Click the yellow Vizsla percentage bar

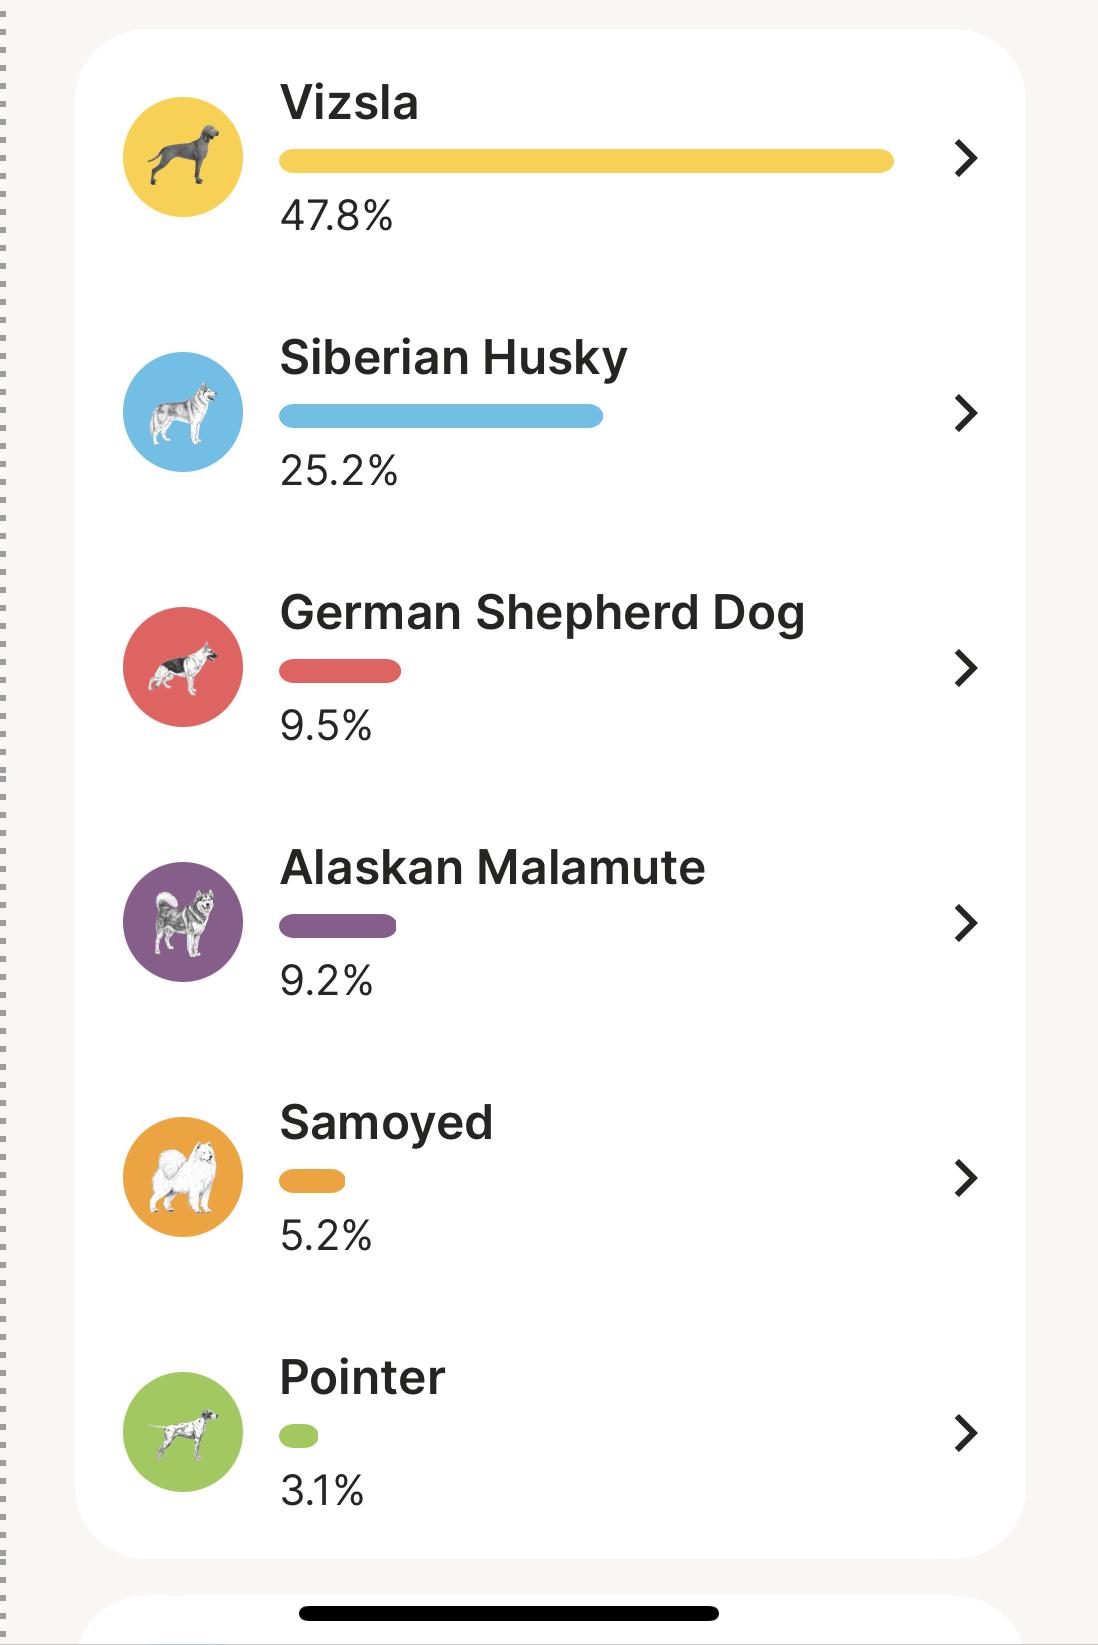coord(586,161)
